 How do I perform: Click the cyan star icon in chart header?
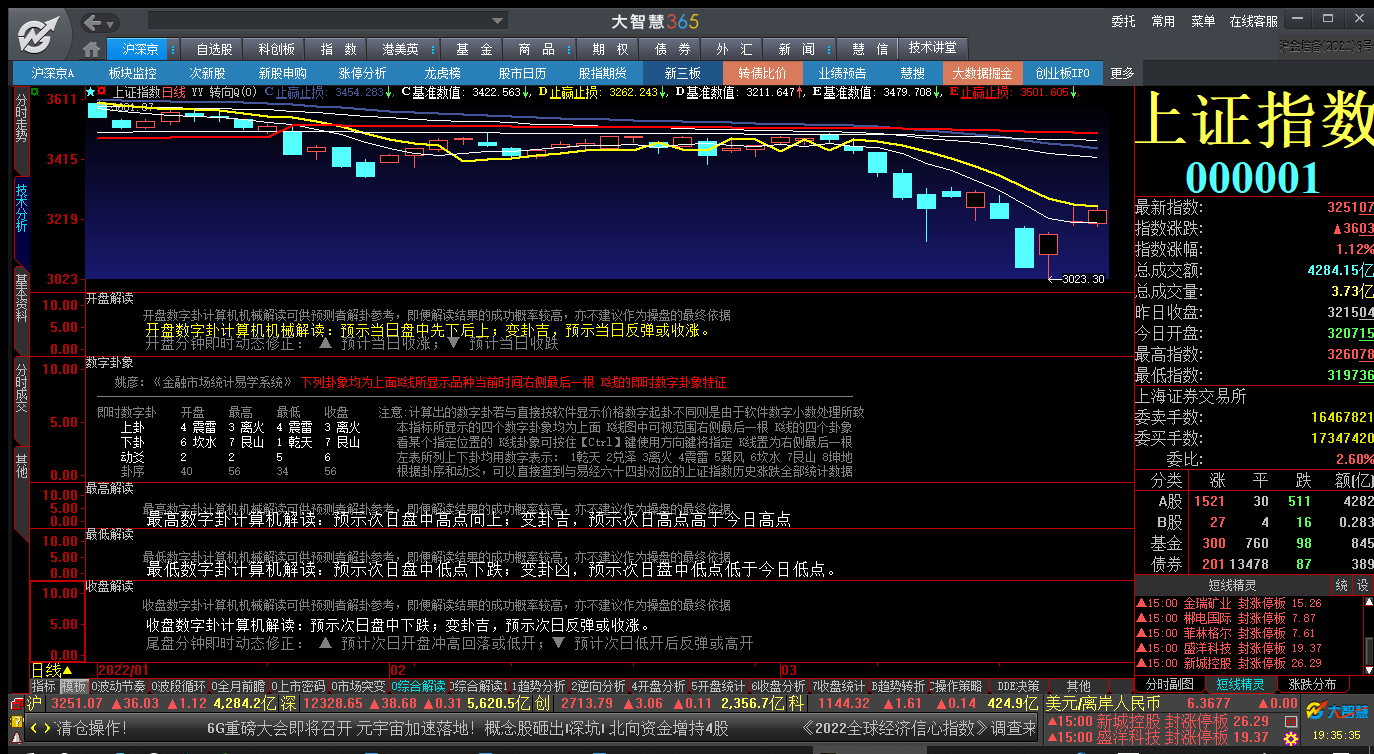[x=90, y=92]
